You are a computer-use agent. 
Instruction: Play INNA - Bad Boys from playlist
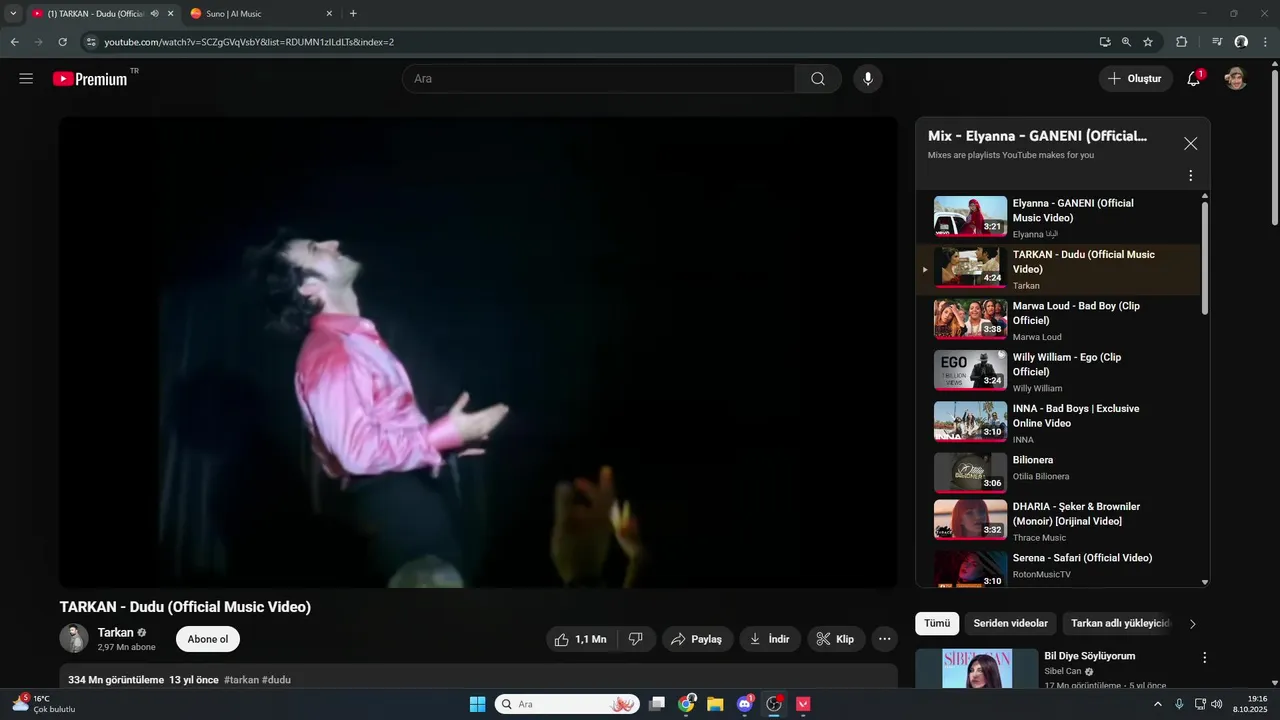point(1058,423)
